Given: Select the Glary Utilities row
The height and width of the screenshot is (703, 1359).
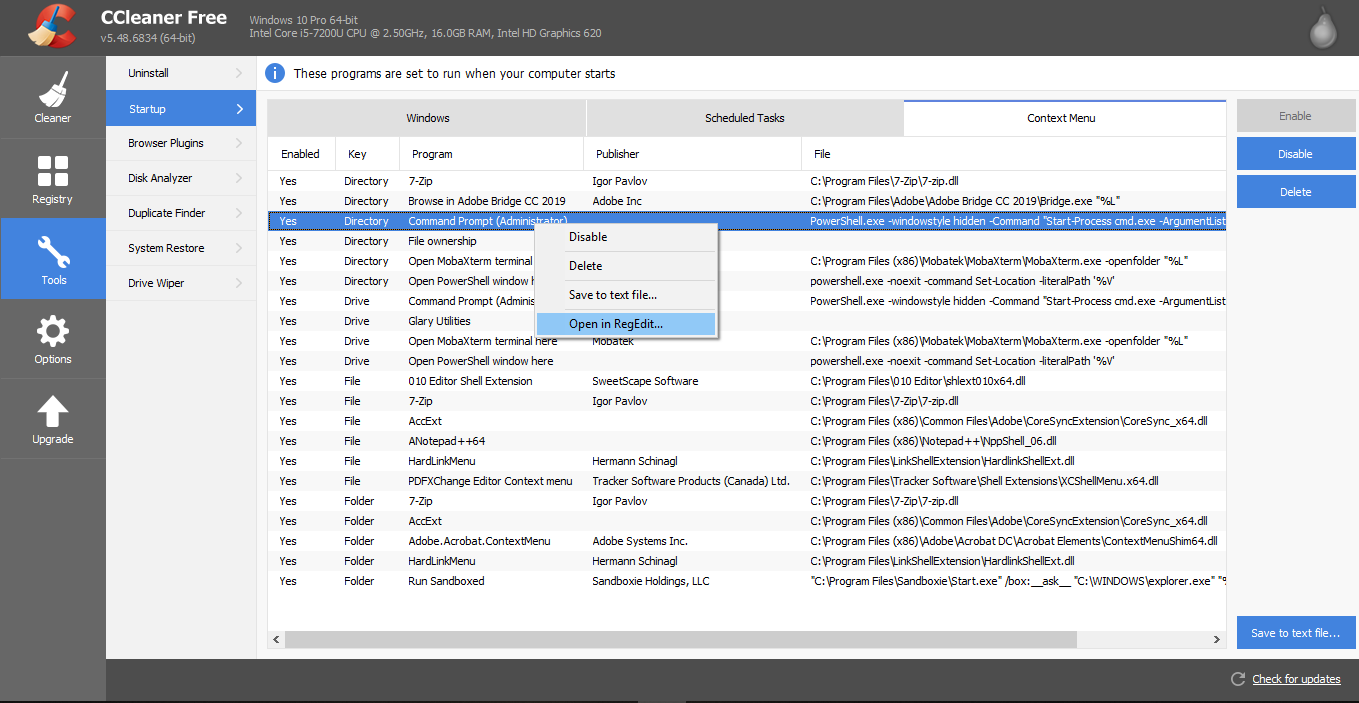Looking at the screenshot, I should tap(746, 321).
